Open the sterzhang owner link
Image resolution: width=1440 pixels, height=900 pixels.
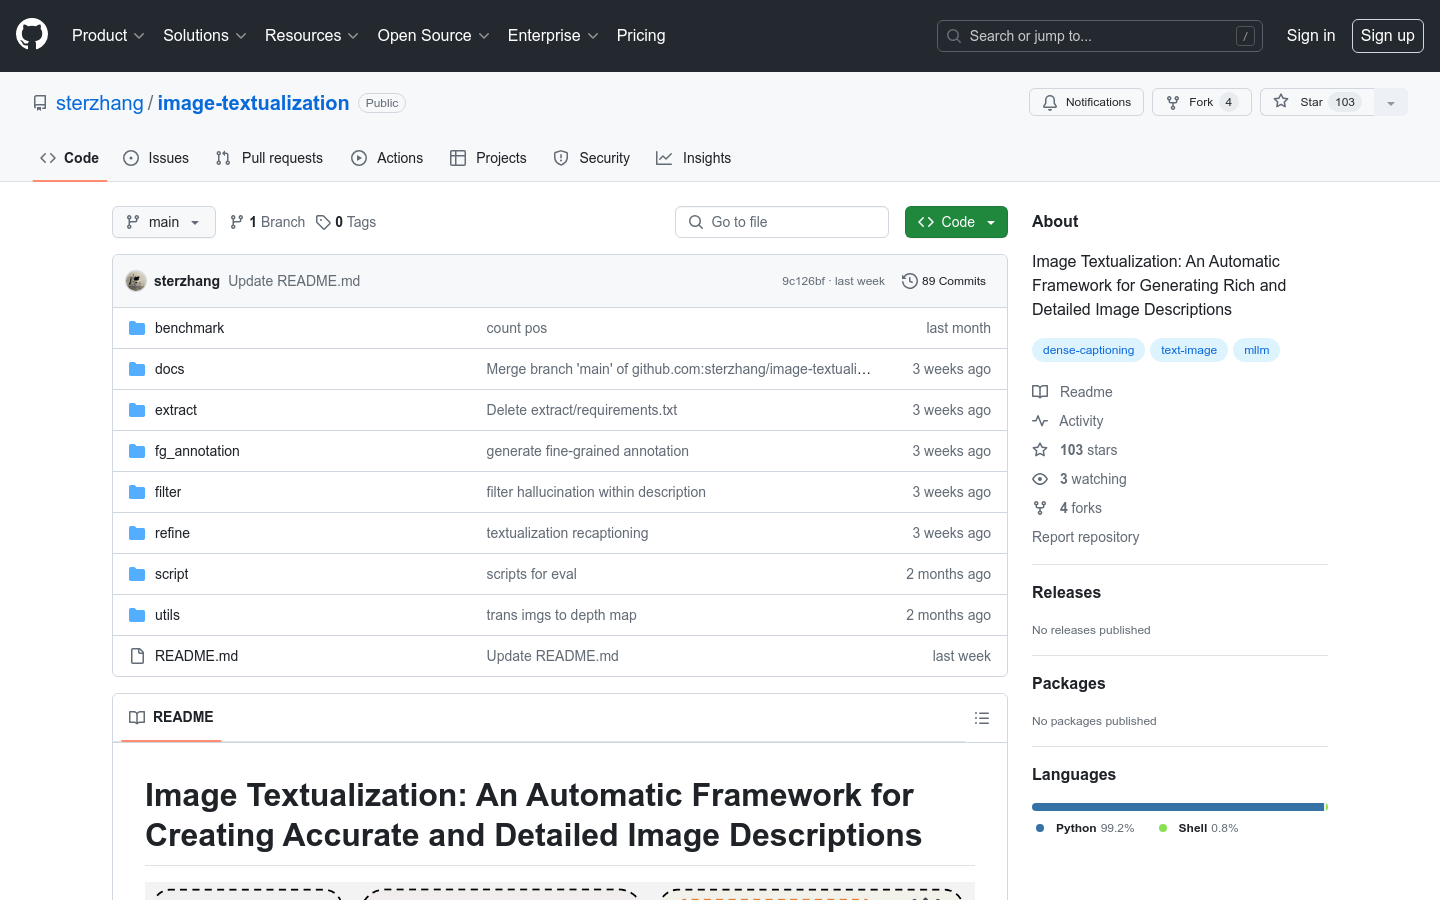100,103
